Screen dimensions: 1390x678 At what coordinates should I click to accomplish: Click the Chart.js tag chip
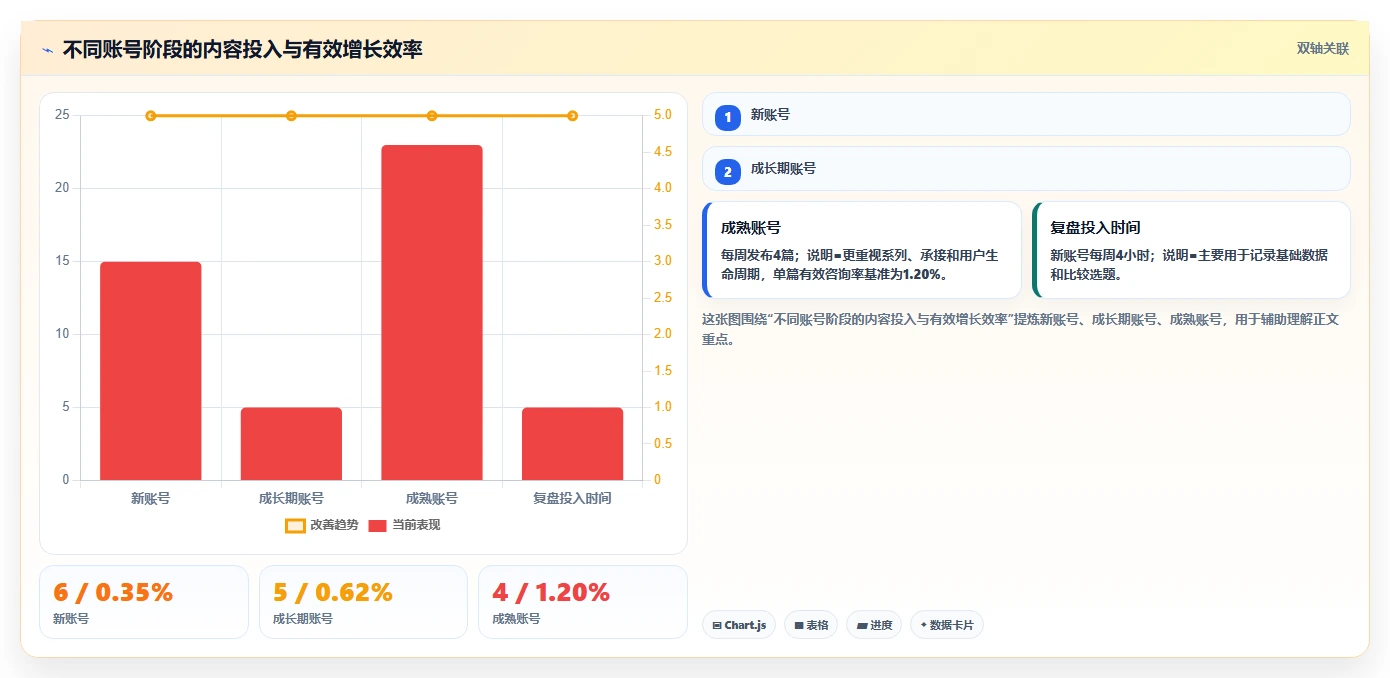point(739,625)
